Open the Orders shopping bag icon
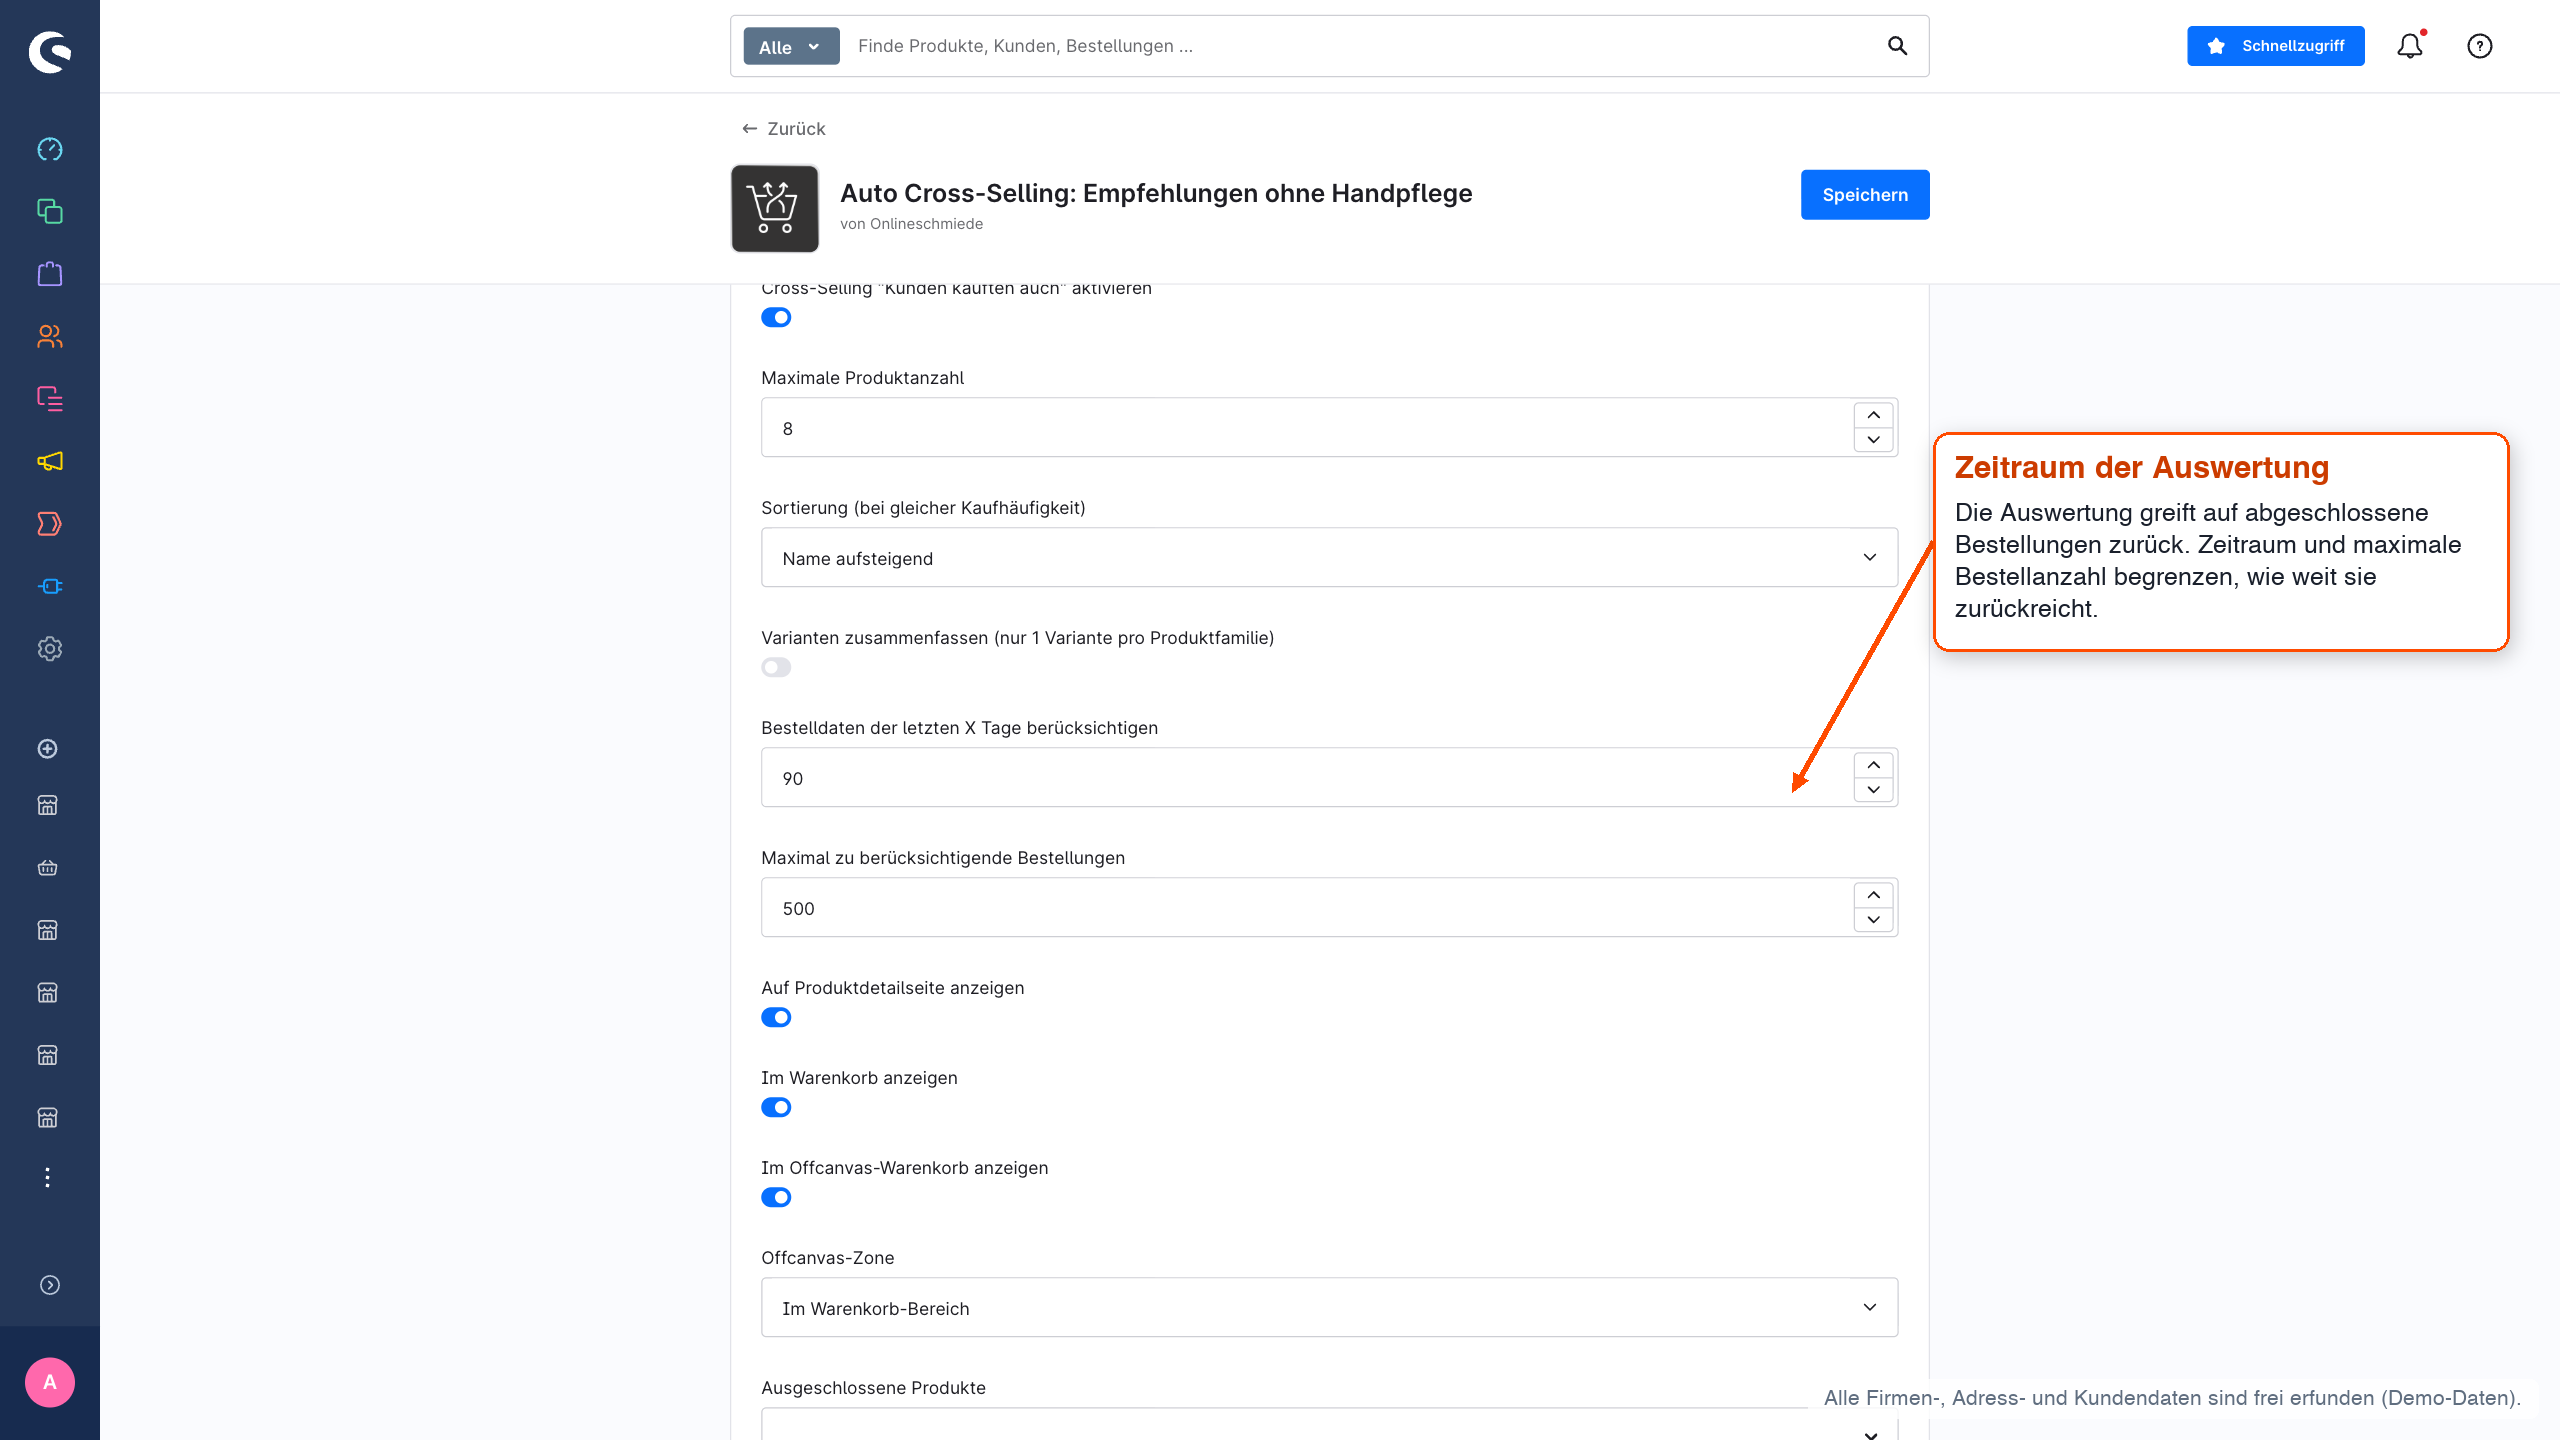The image size is (2560, 1440). (x=50, y=274)
